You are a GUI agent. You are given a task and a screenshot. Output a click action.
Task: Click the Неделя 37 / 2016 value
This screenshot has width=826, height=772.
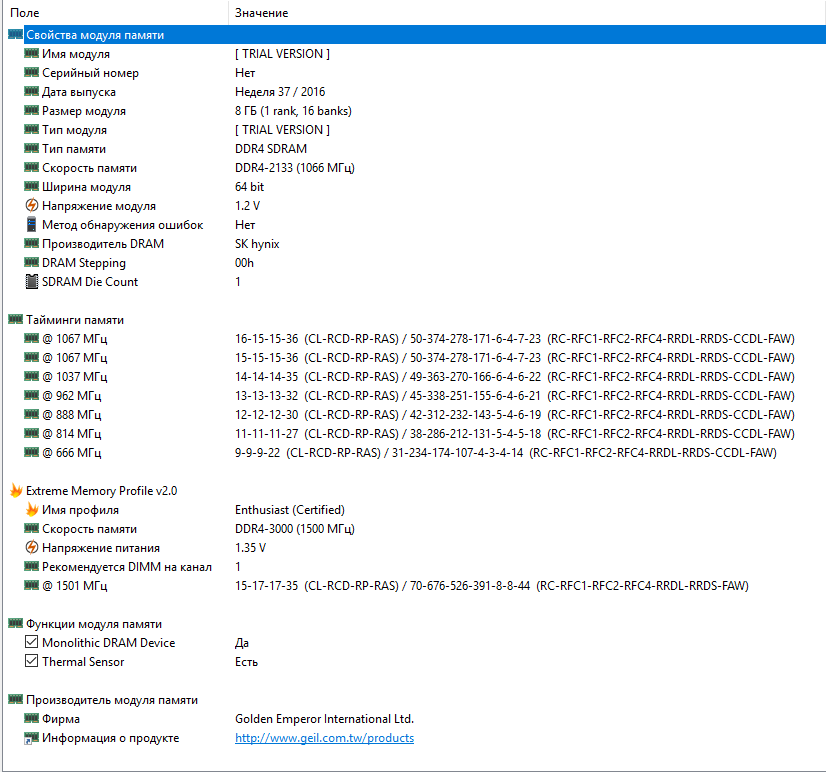[280, 92]
